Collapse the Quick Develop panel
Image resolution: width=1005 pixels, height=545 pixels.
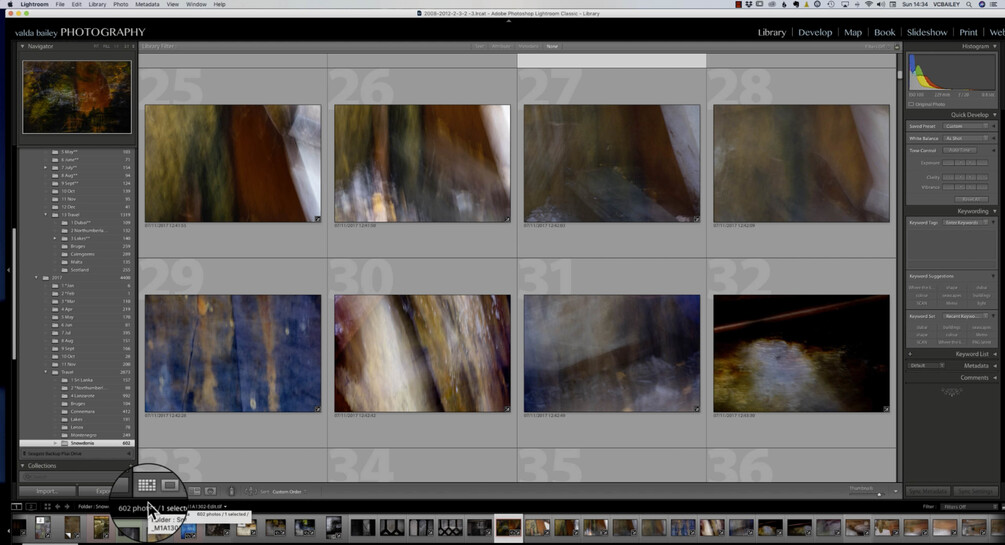pyautogui.click(x=995, y=115)
